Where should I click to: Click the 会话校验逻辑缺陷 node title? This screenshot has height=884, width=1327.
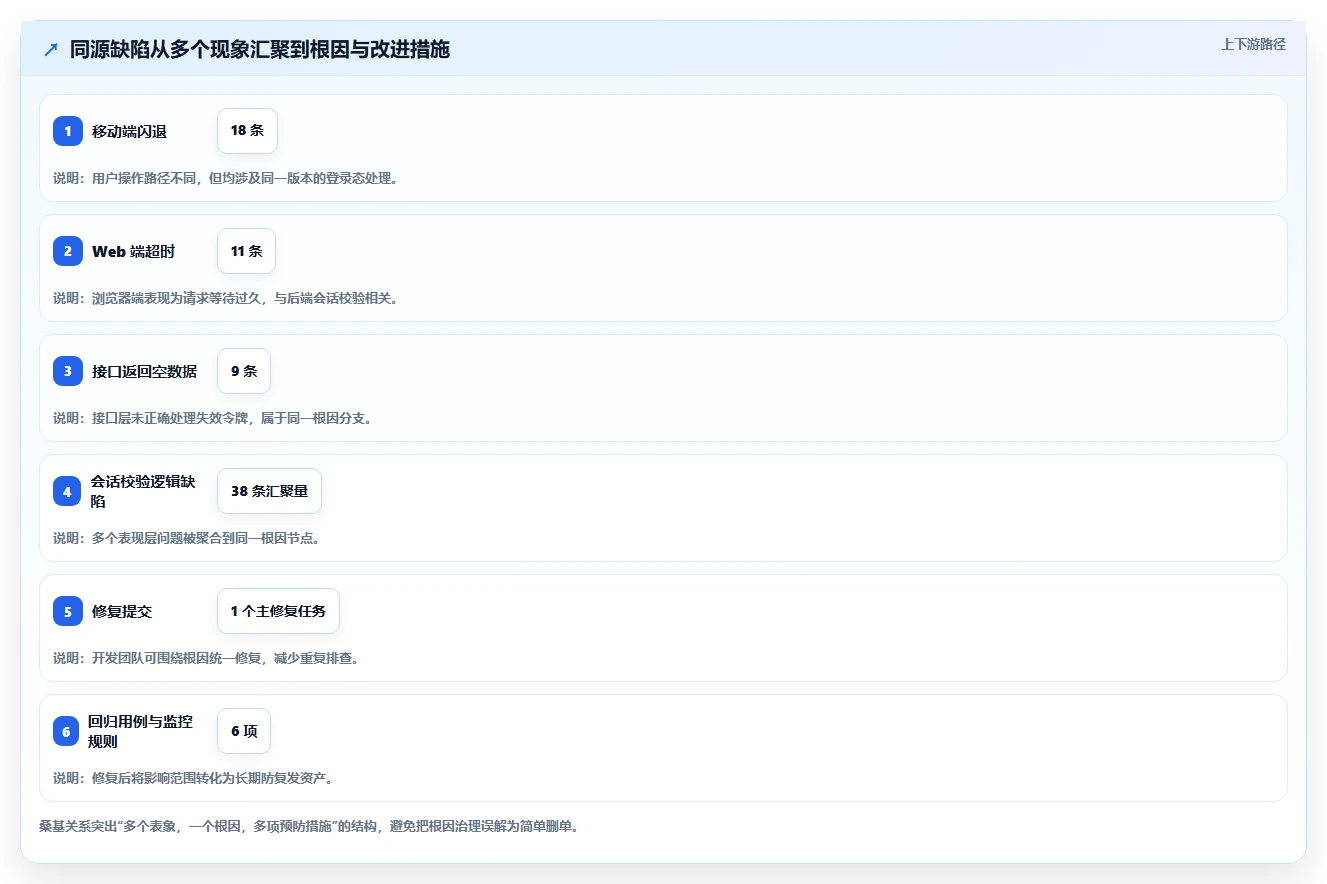(x=143, y=491)
